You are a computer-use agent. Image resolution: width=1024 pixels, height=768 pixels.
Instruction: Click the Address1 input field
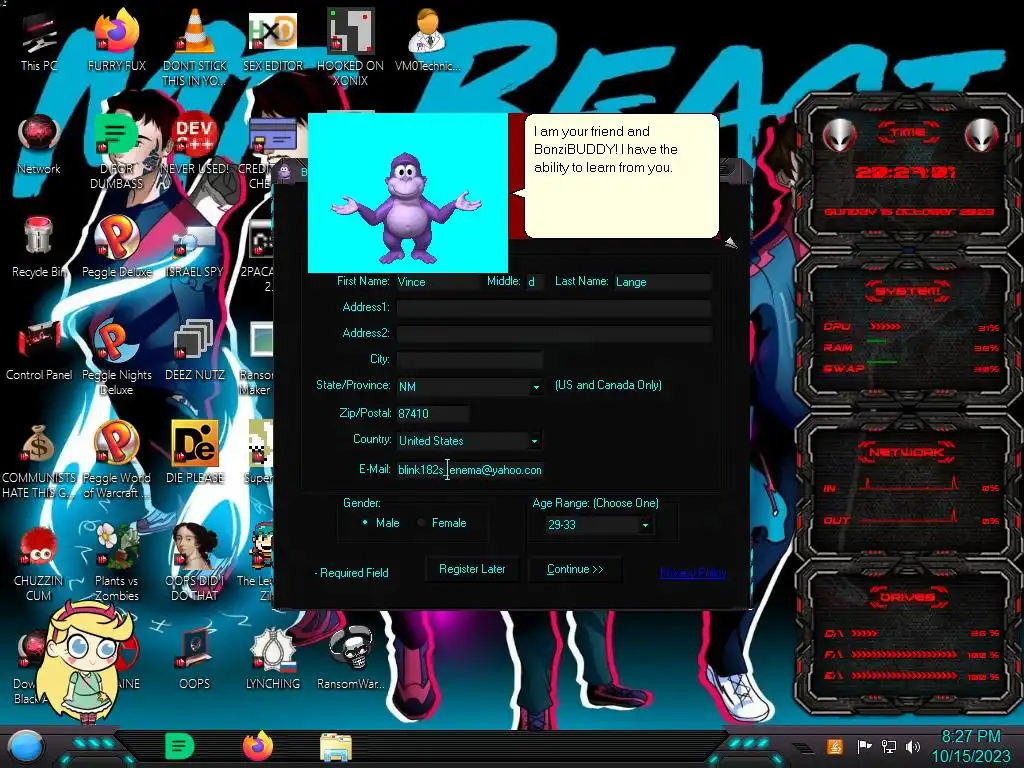[x=554, y=308]
